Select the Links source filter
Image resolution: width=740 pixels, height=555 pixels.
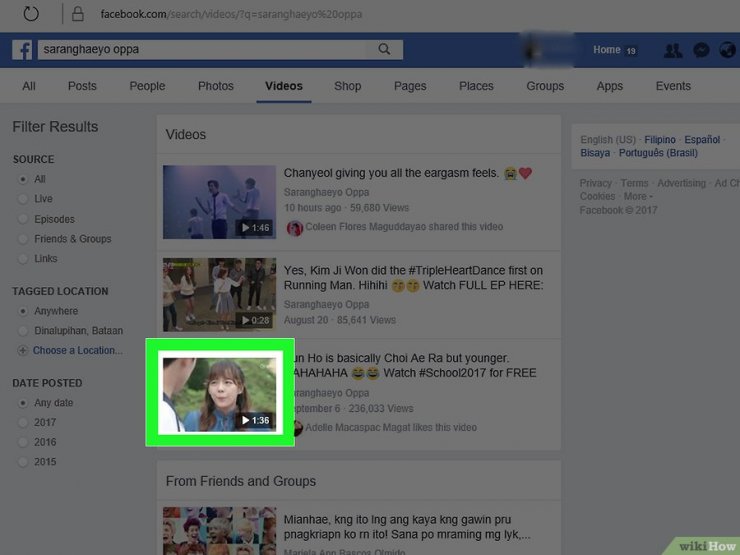(x=23, y=259)
